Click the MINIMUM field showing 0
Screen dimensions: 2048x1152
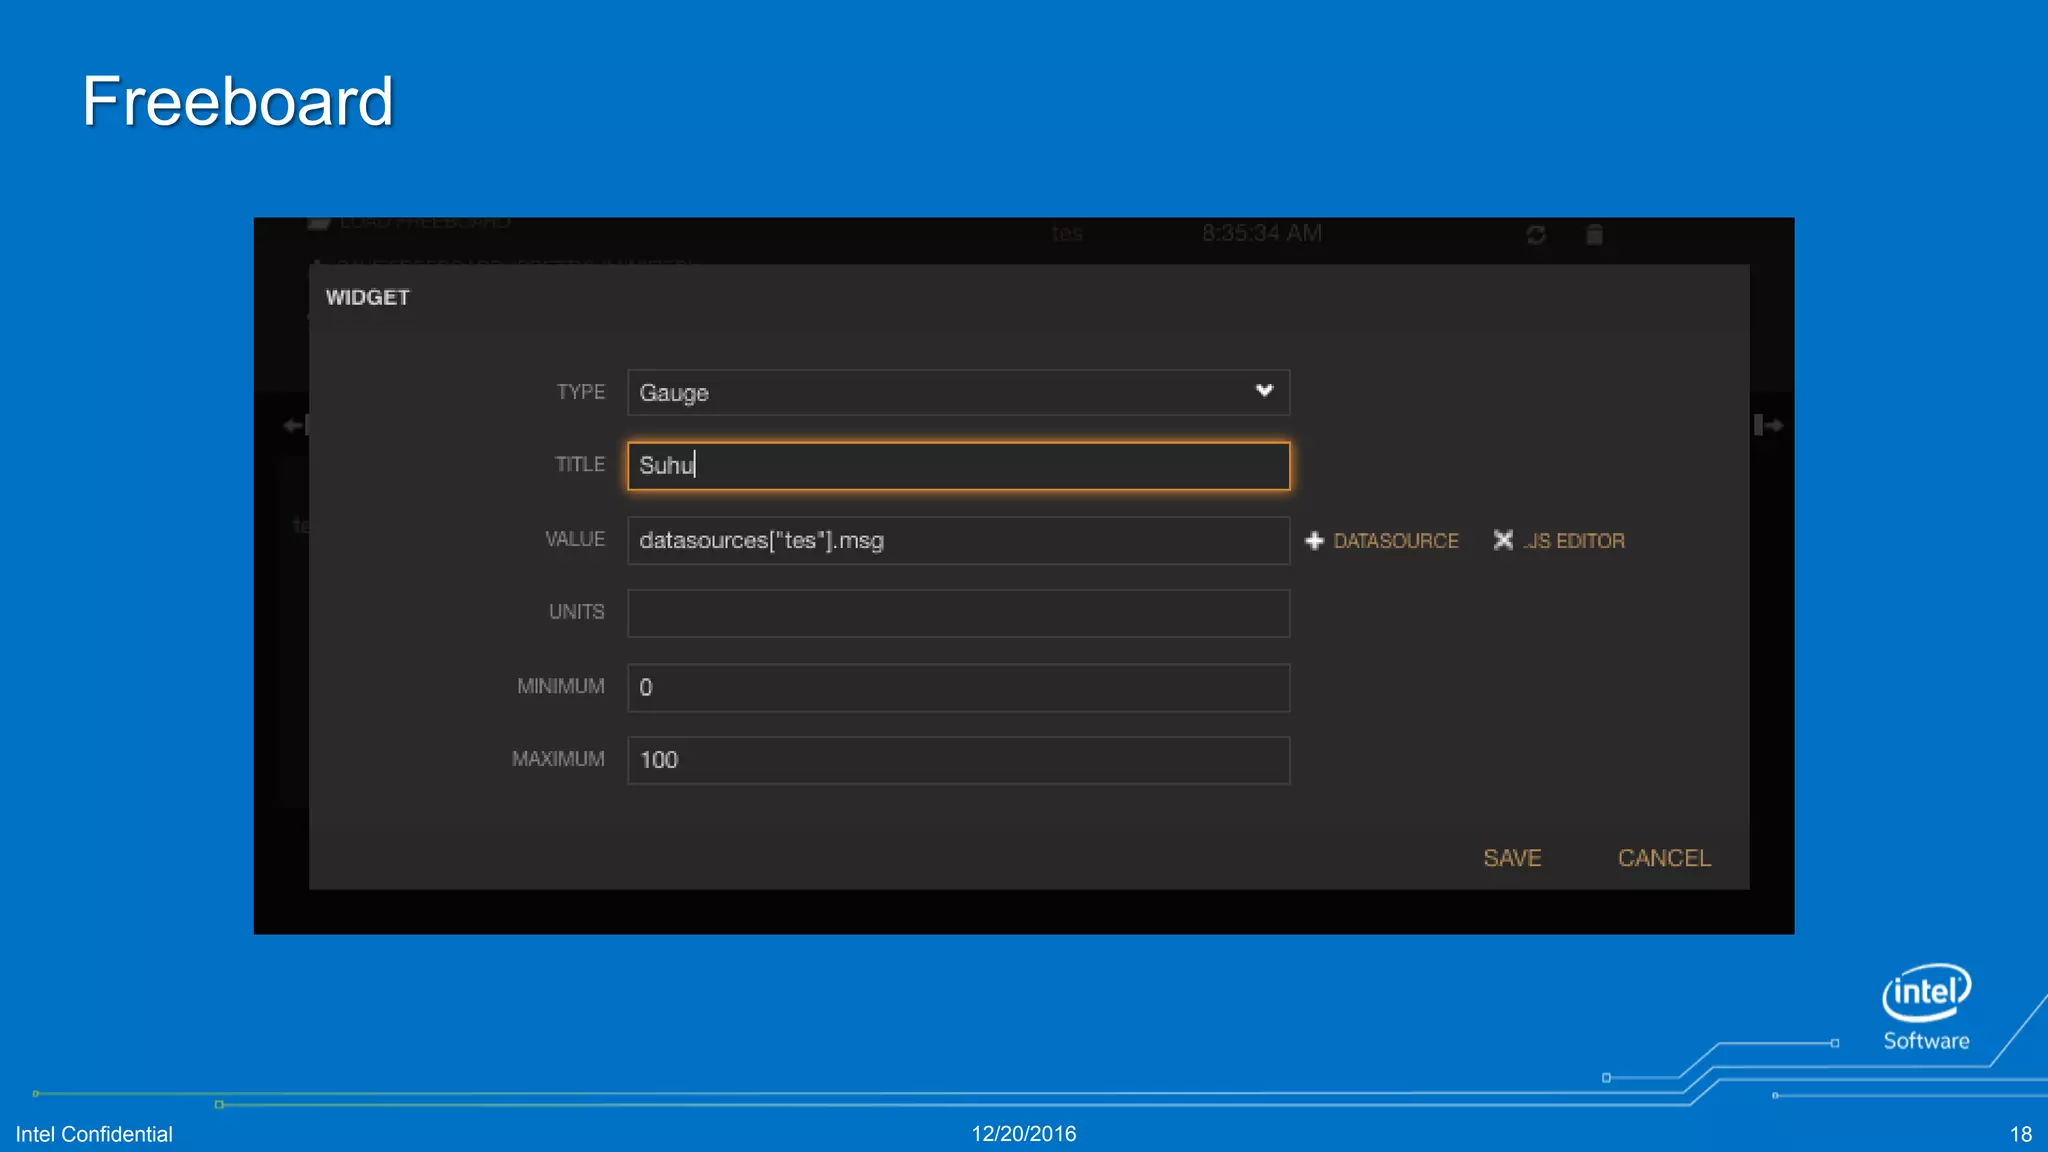tap(958, 687)
